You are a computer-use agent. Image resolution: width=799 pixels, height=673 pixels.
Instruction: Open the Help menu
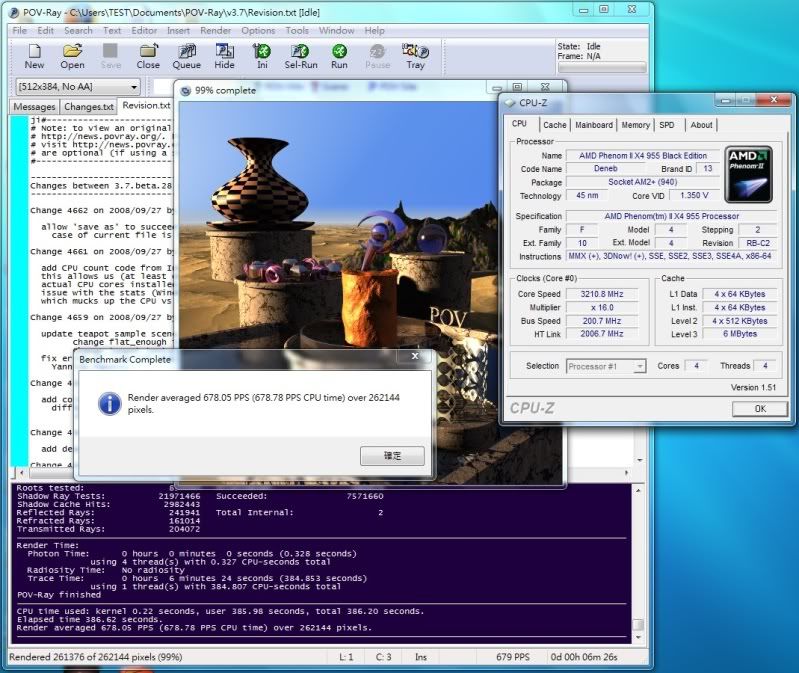(x=374, y=31)
